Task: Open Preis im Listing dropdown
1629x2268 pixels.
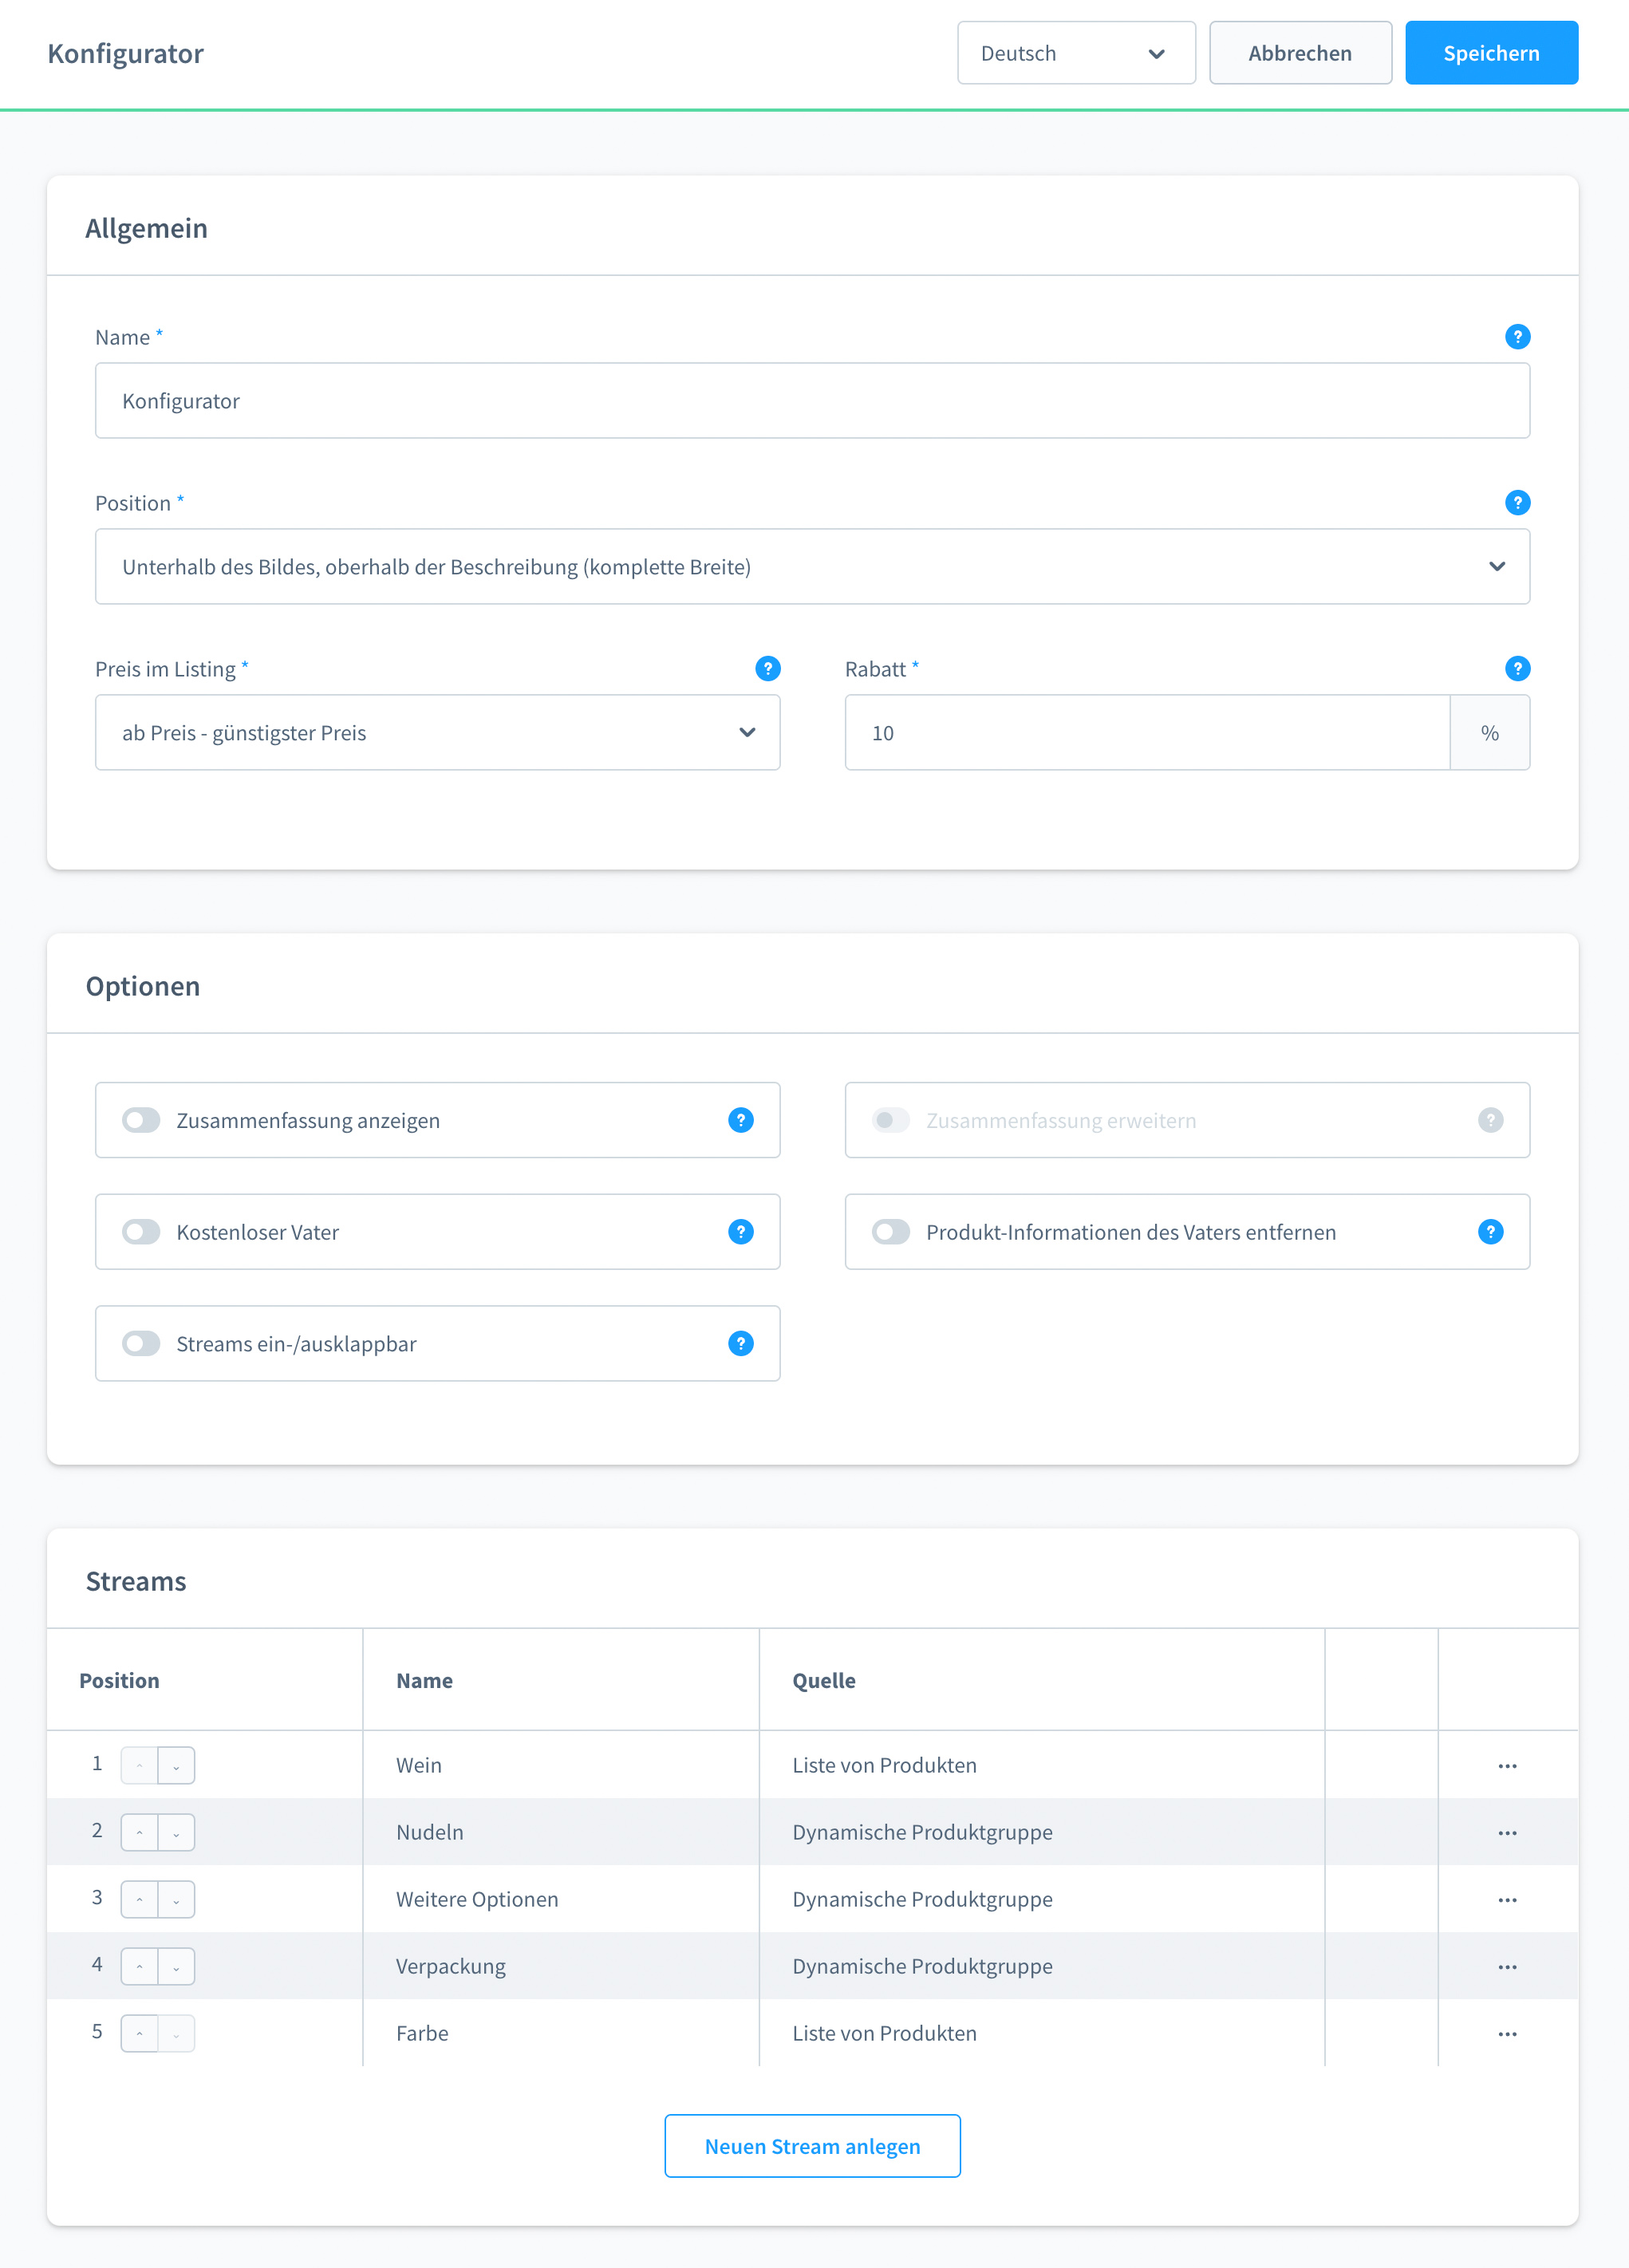Action: coord(437,733)
